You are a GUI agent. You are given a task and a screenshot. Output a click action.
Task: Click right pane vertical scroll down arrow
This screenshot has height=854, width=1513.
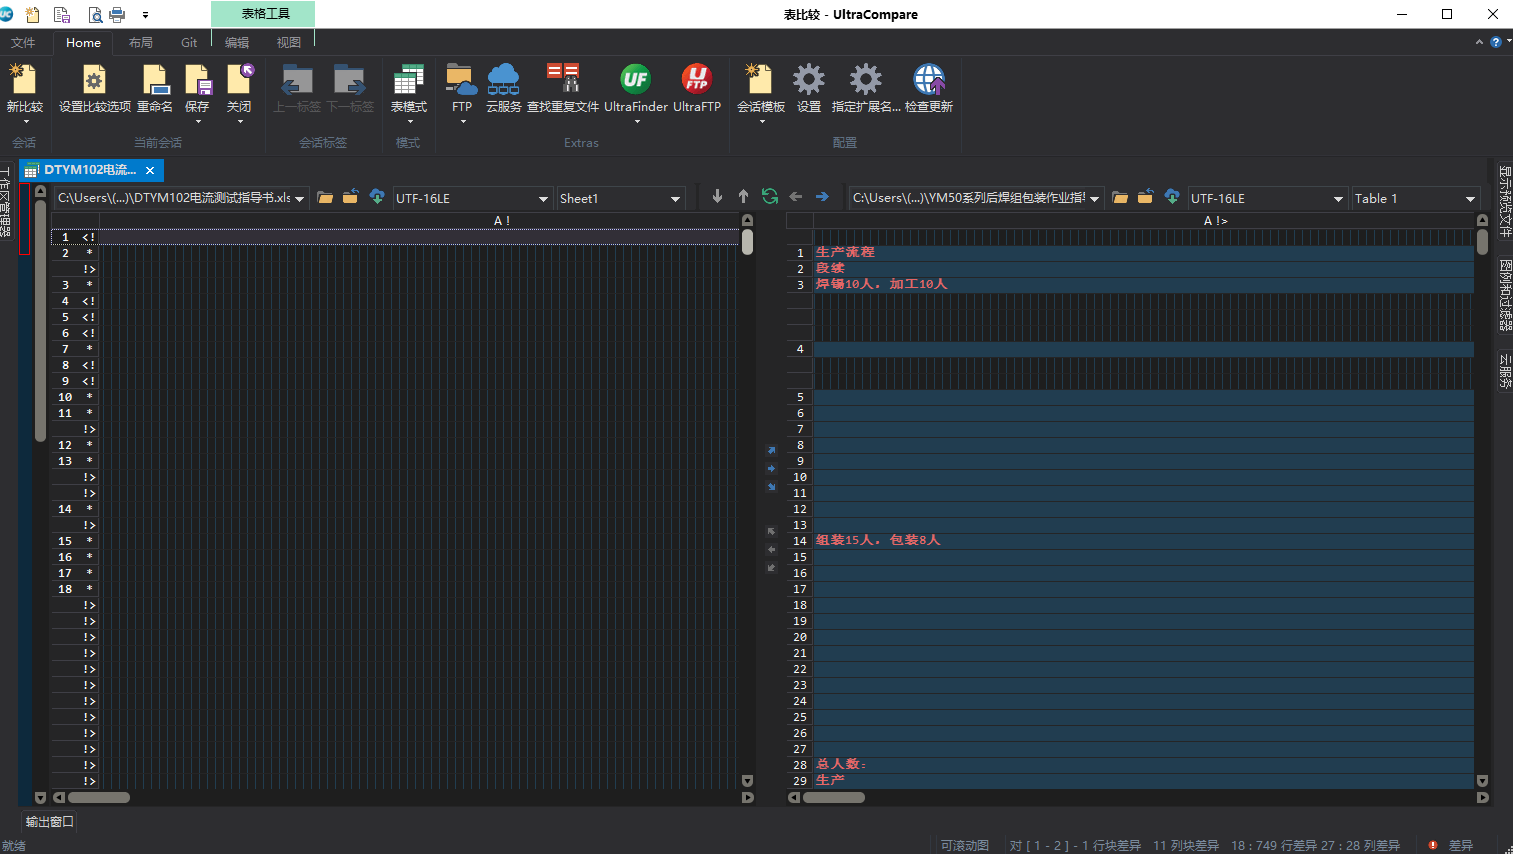click(x=1482, y=781)
